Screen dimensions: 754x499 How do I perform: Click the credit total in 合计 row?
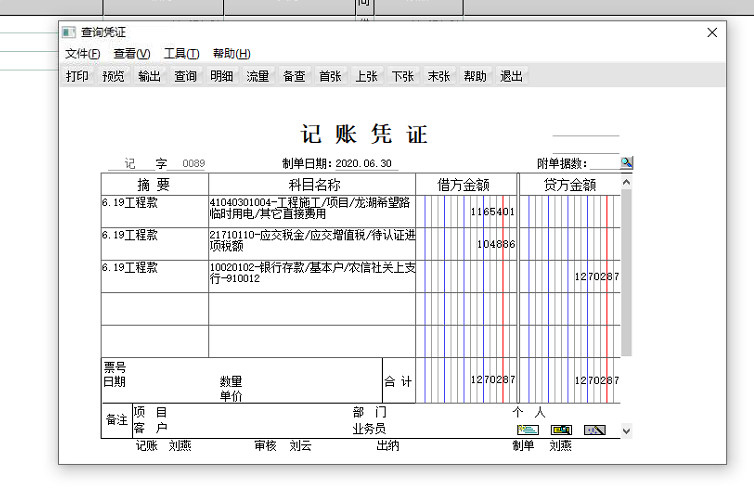(x=597, y=380)
